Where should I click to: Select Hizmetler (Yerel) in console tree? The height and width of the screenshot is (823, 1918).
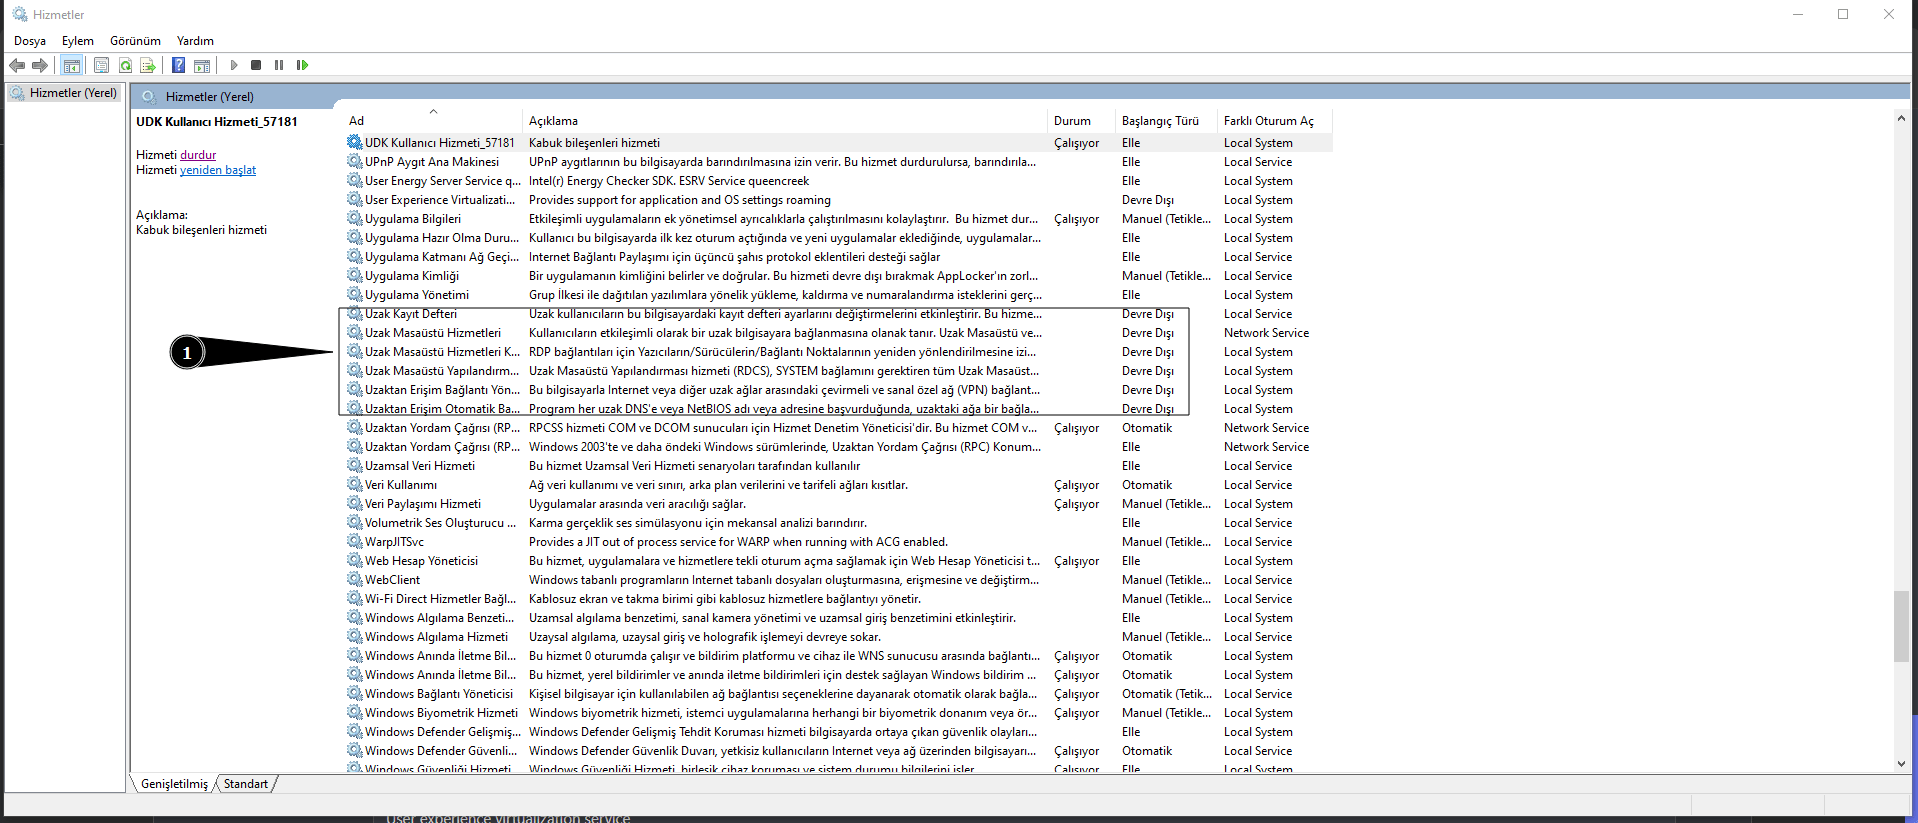pyautogui.click(x=73, y=93)
